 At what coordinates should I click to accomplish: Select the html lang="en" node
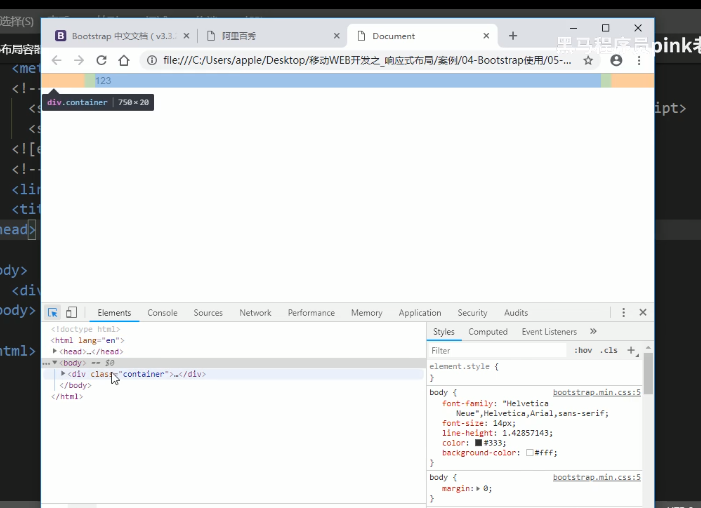pos(87,340)
